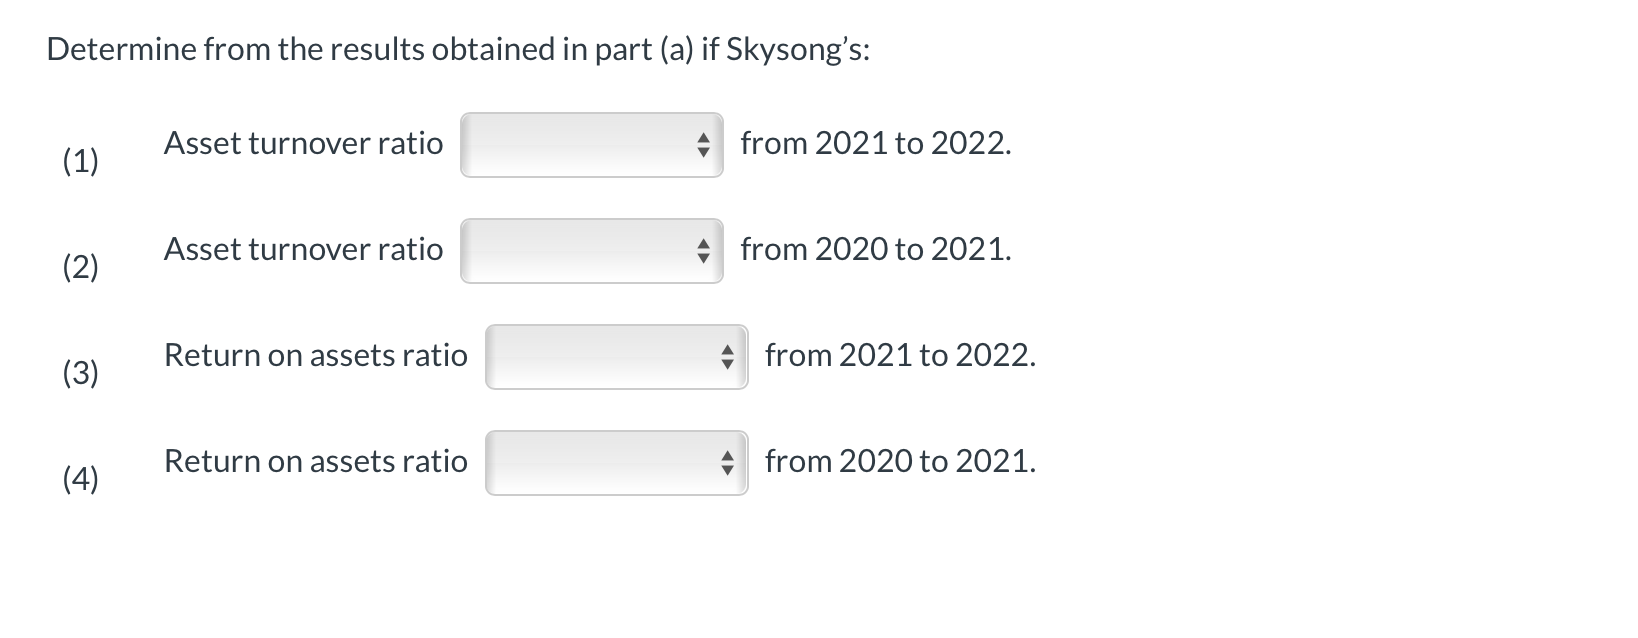
Task: Select the first Asset turnover ratio label
Action: point(303,144)
